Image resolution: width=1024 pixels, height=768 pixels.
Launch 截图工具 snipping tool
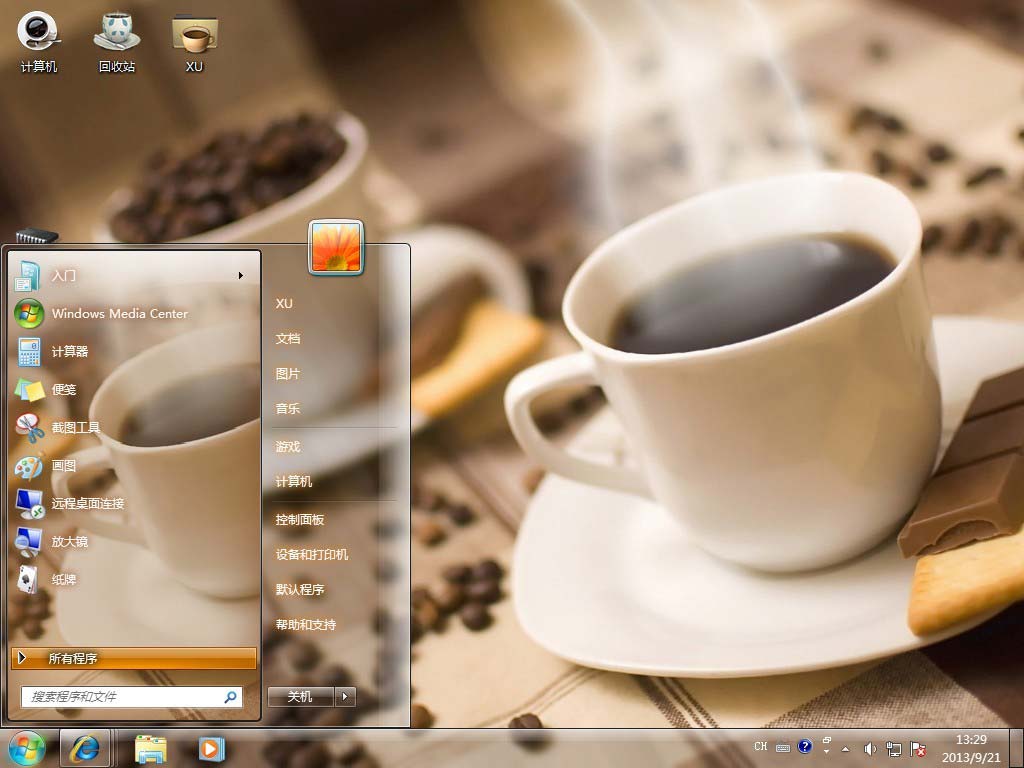(76, 427)
